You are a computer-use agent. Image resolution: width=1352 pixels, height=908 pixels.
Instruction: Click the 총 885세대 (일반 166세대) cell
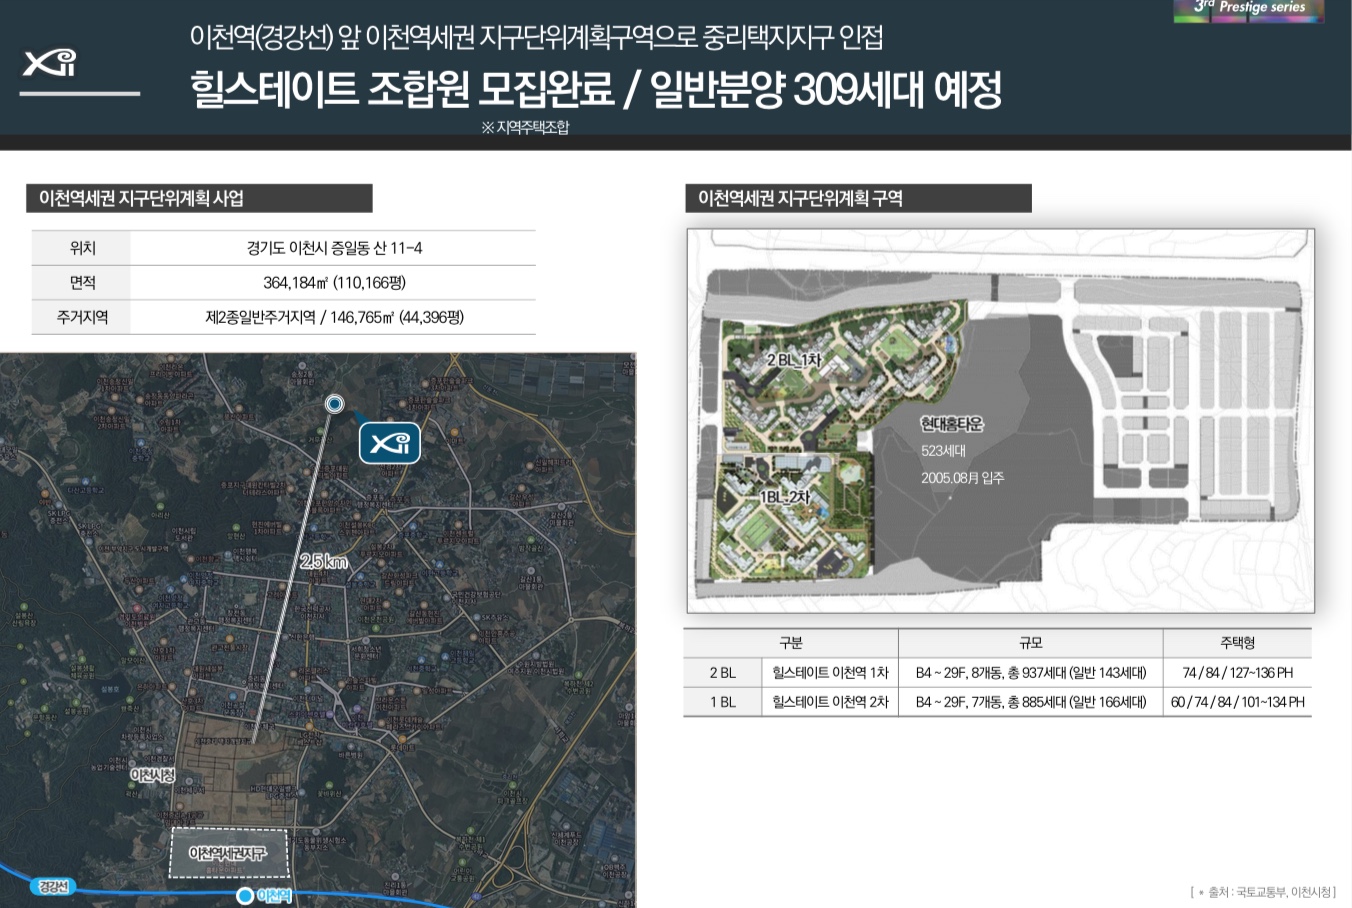[x=1031, y=702]
